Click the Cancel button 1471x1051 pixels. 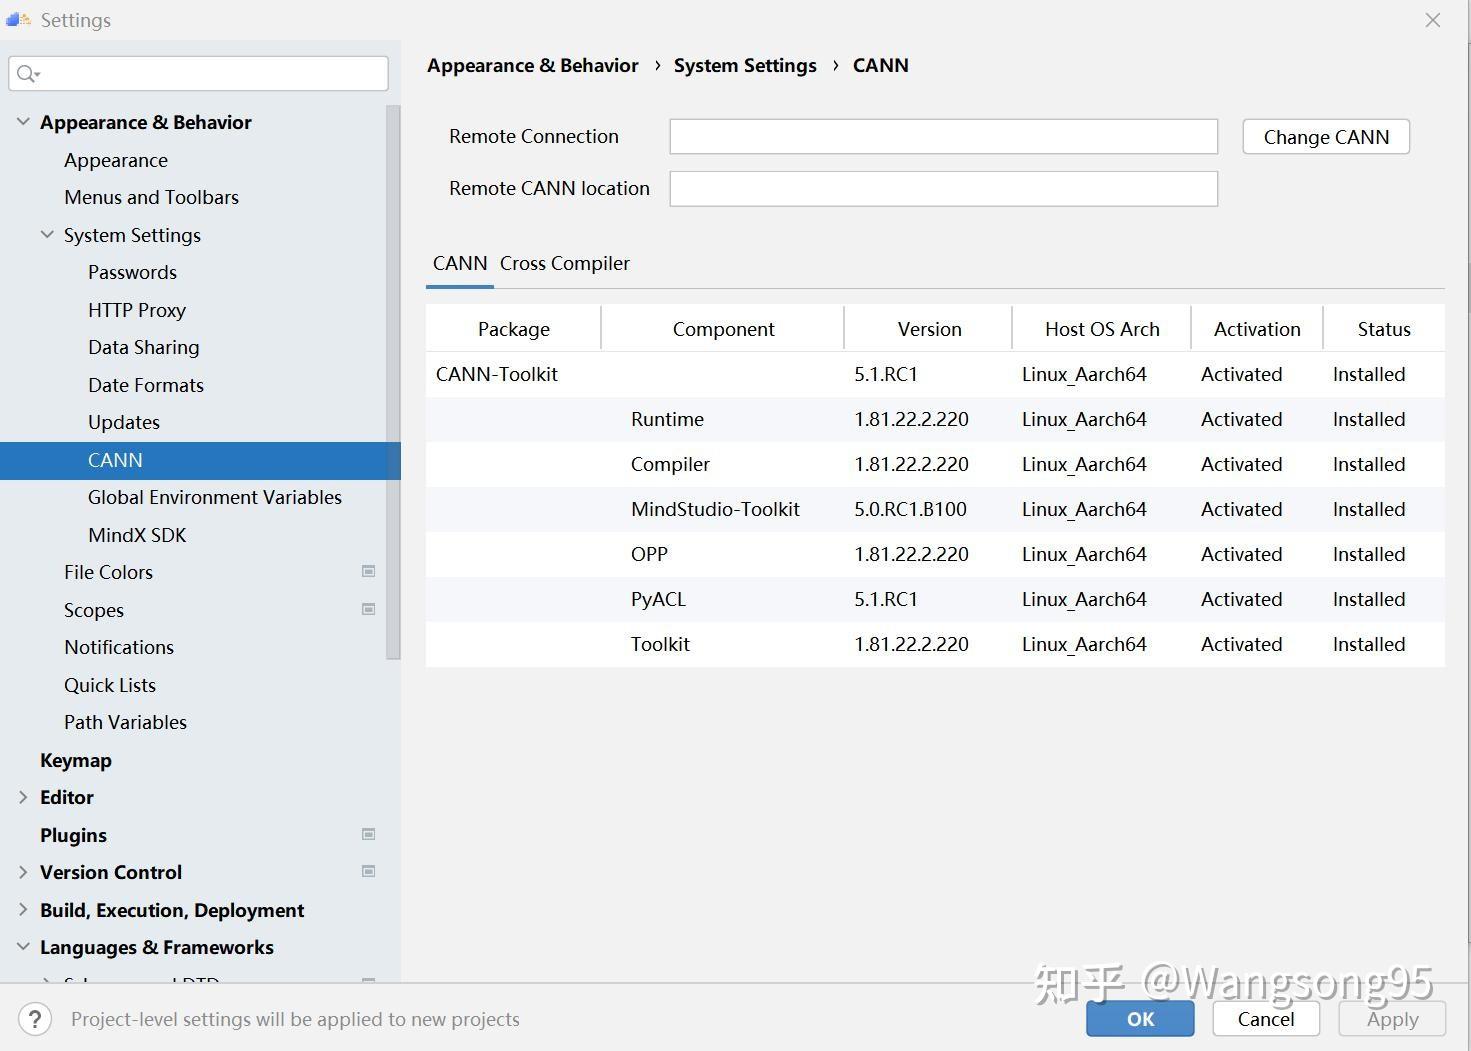tap(1266, 1019)
